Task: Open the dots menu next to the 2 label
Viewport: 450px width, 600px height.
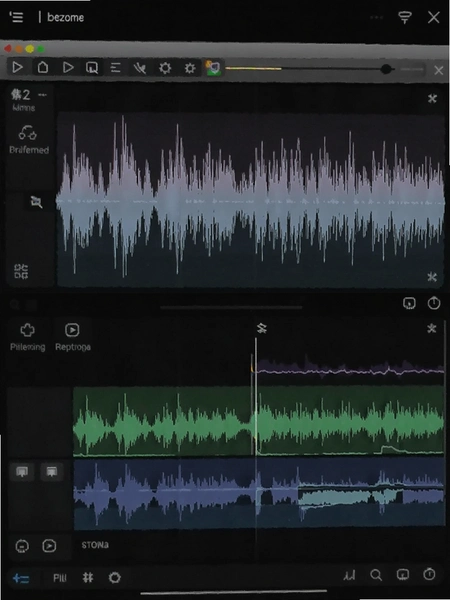Action: click(42, 95)
